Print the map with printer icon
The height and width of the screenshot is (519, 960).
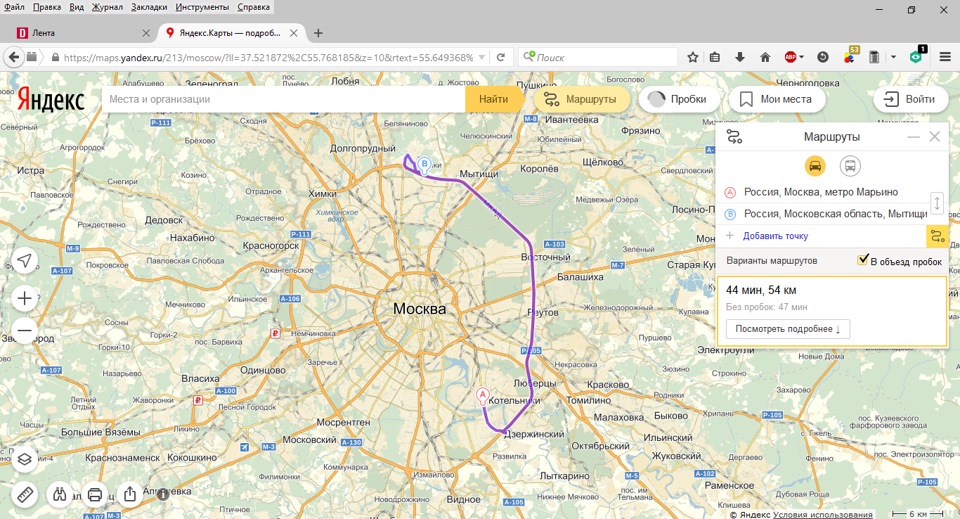pyautogui.click(x=94, y=494)
